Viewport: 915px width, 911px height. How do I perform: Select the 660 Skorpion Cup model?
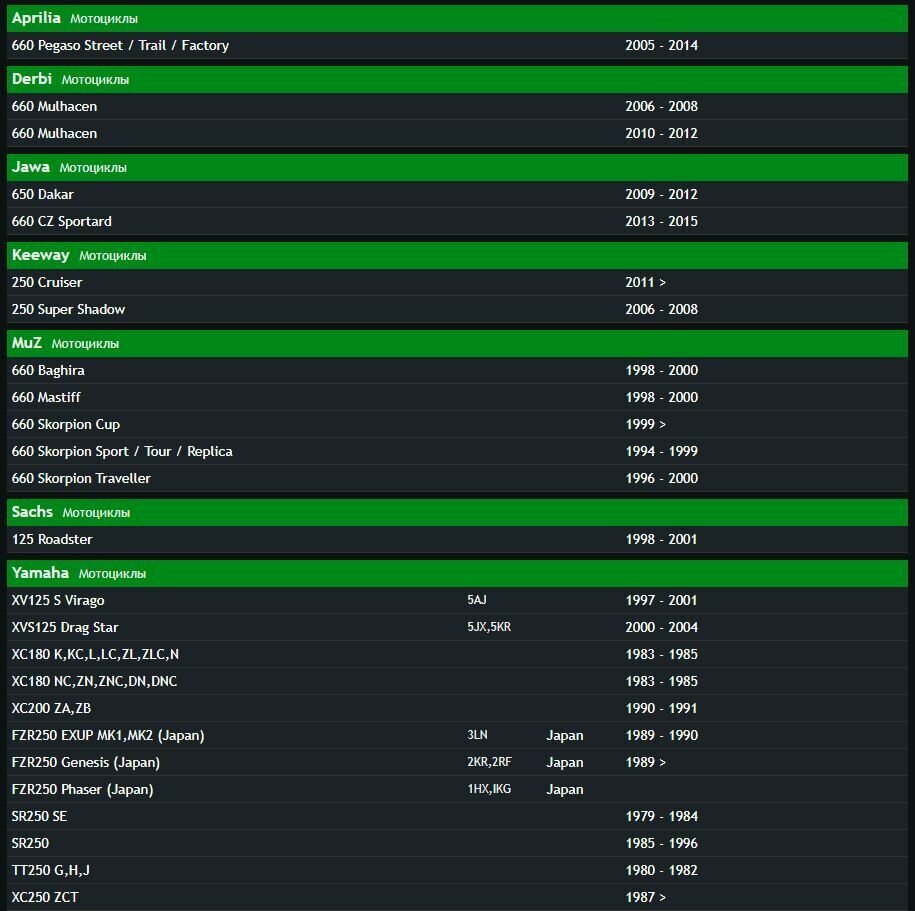point(65,424)
